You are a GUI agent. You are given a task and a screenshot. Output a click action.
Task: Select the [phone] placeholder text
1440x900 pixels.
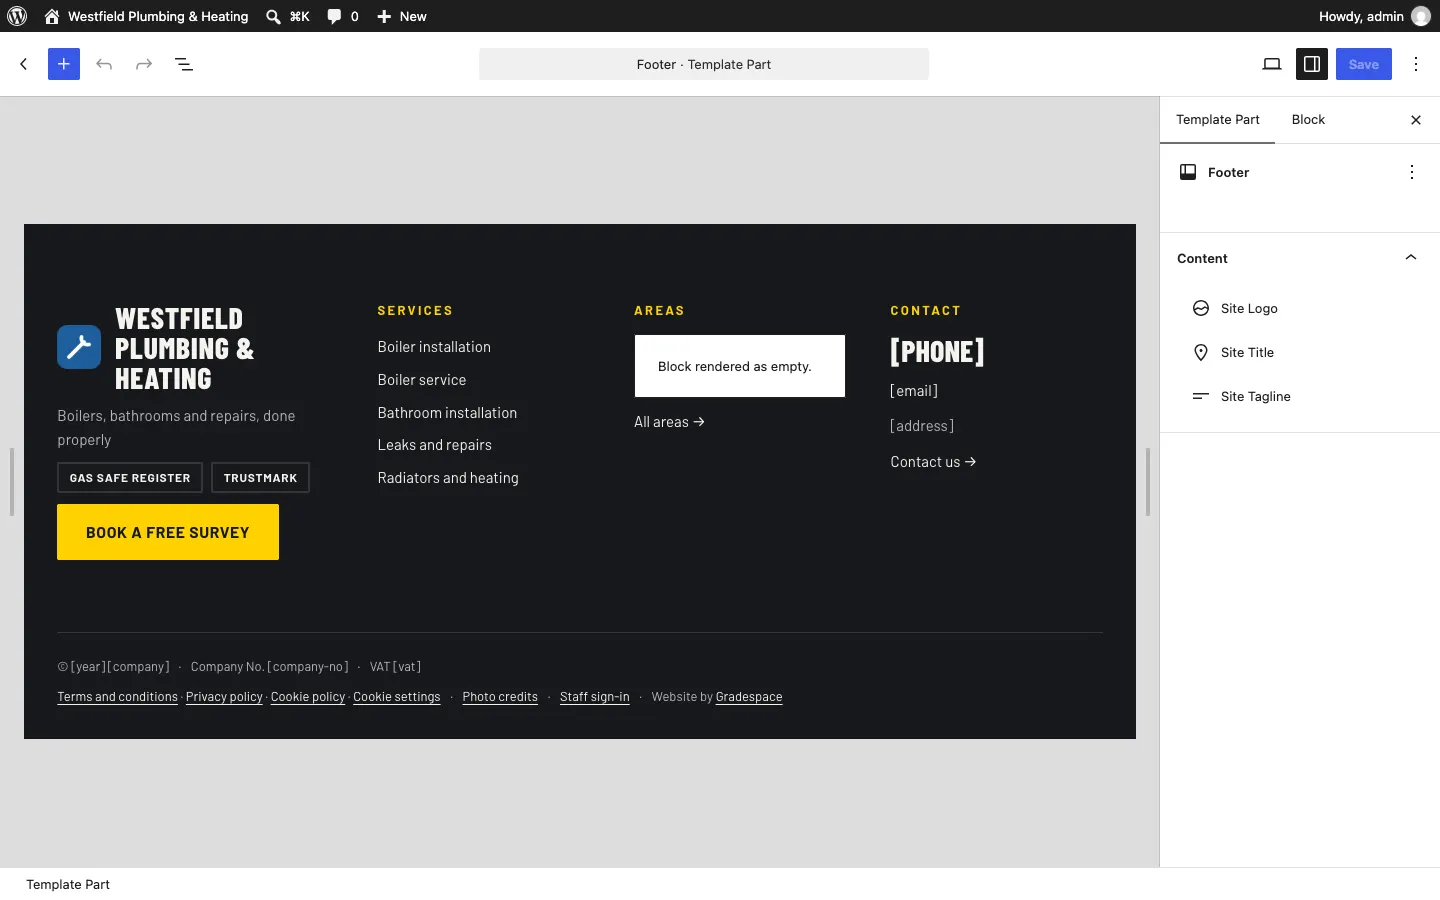pyautogui.click(x=937, y=352)
